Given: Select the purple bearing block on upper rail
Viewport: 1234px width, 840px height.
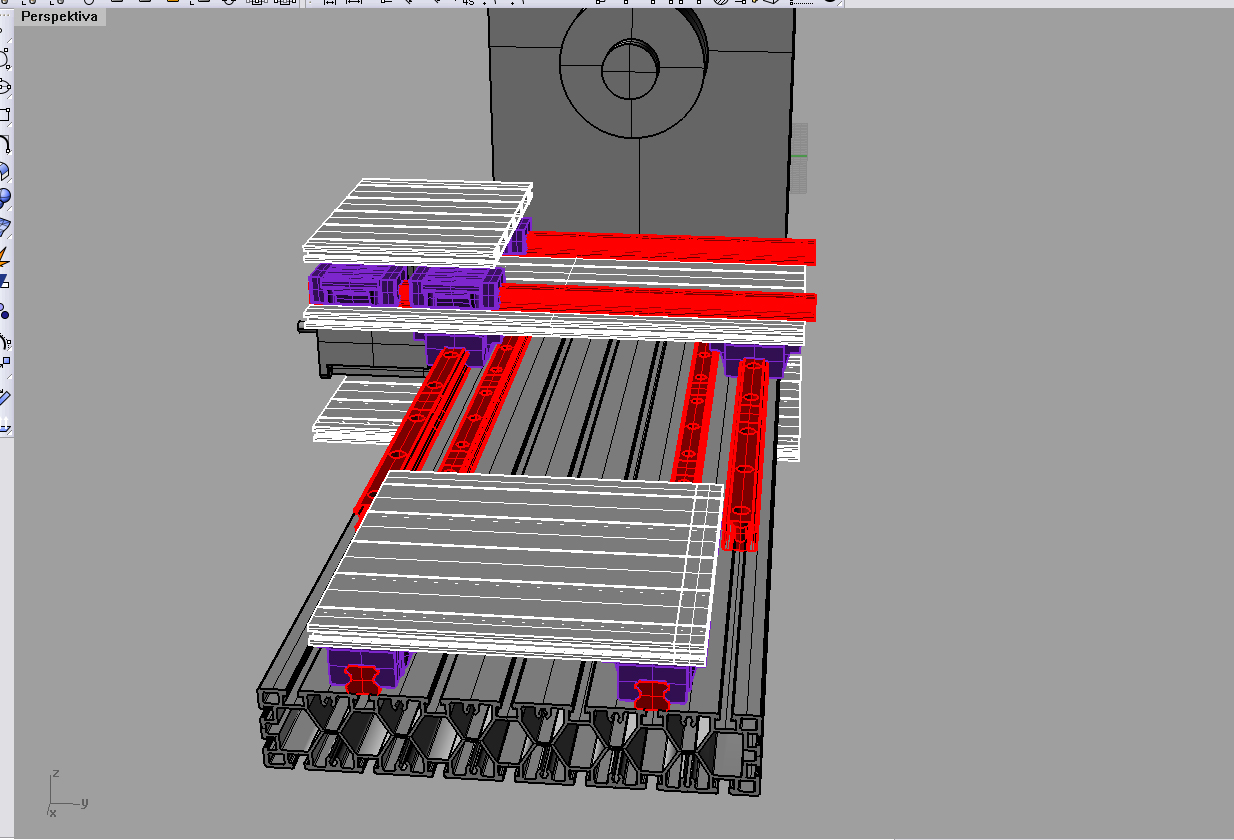Looking at the screenshot, I should 352,284.
